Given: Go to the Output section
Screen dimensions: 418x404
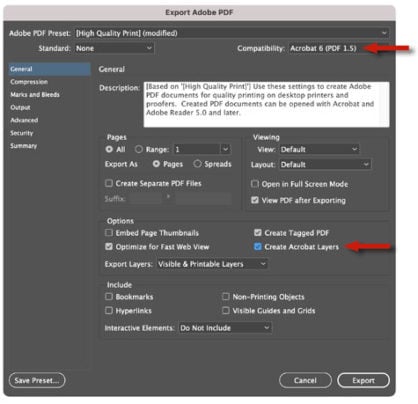Looking at the screenshot, I should pyautogui.click(x=20, y=107).
